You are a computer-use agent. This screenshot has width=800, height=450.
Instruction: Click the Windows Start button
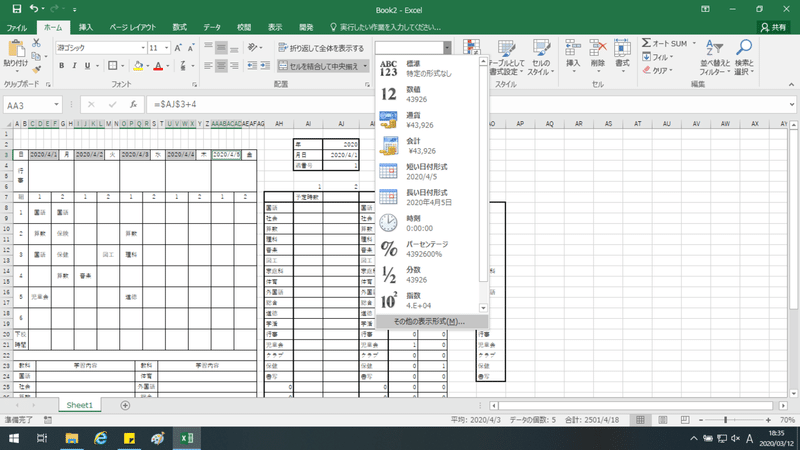click(x=14, y=438)
